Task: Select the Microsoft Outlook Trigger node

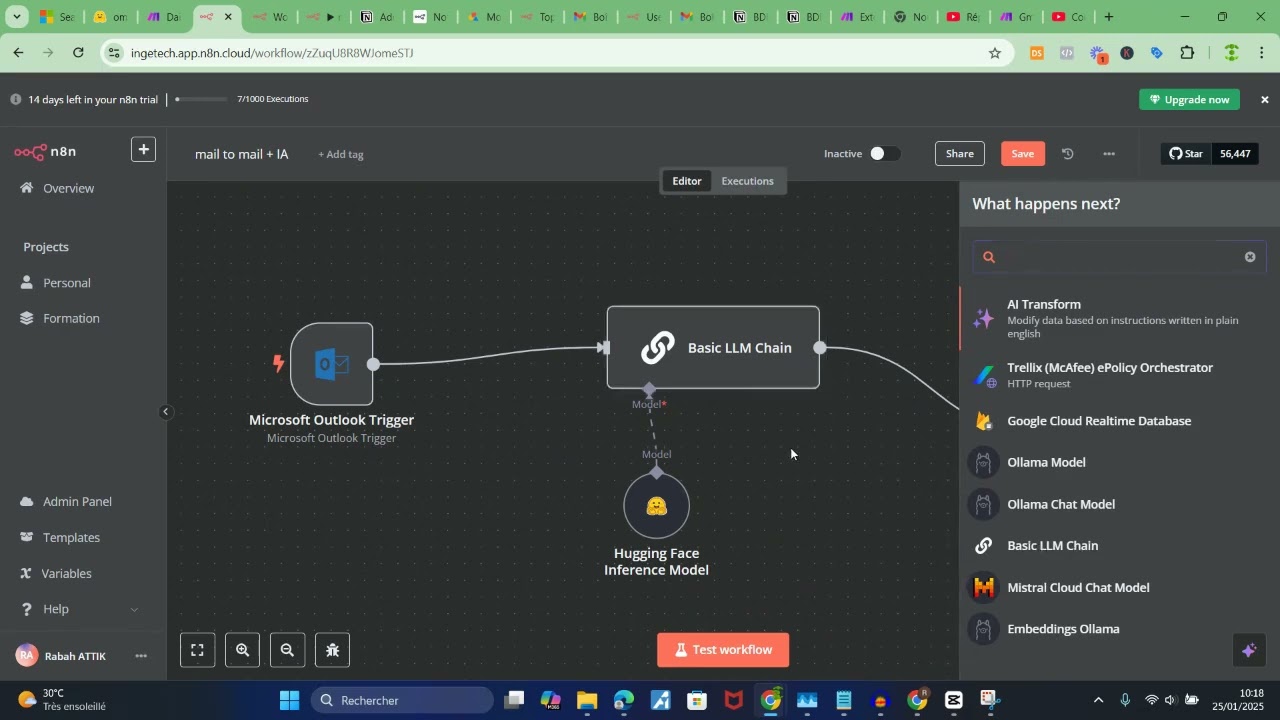Action: [331, 364]
